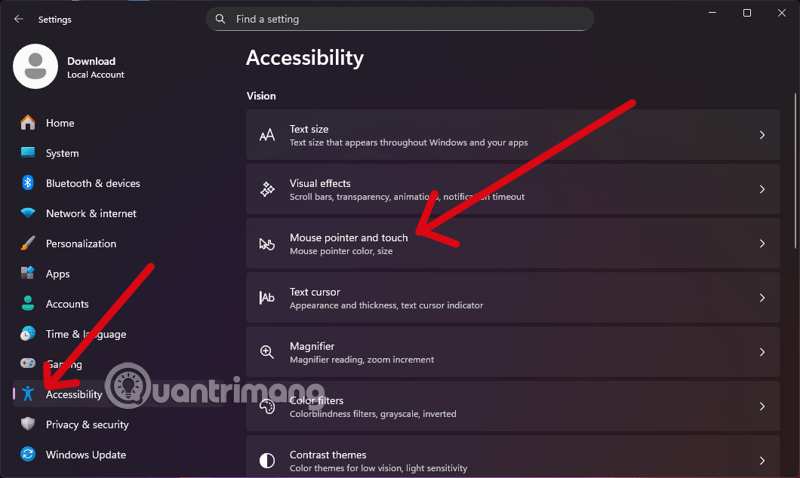800x478 pixels.
Task: Click the Privacy & security shield icon
Action: point(28,424)
